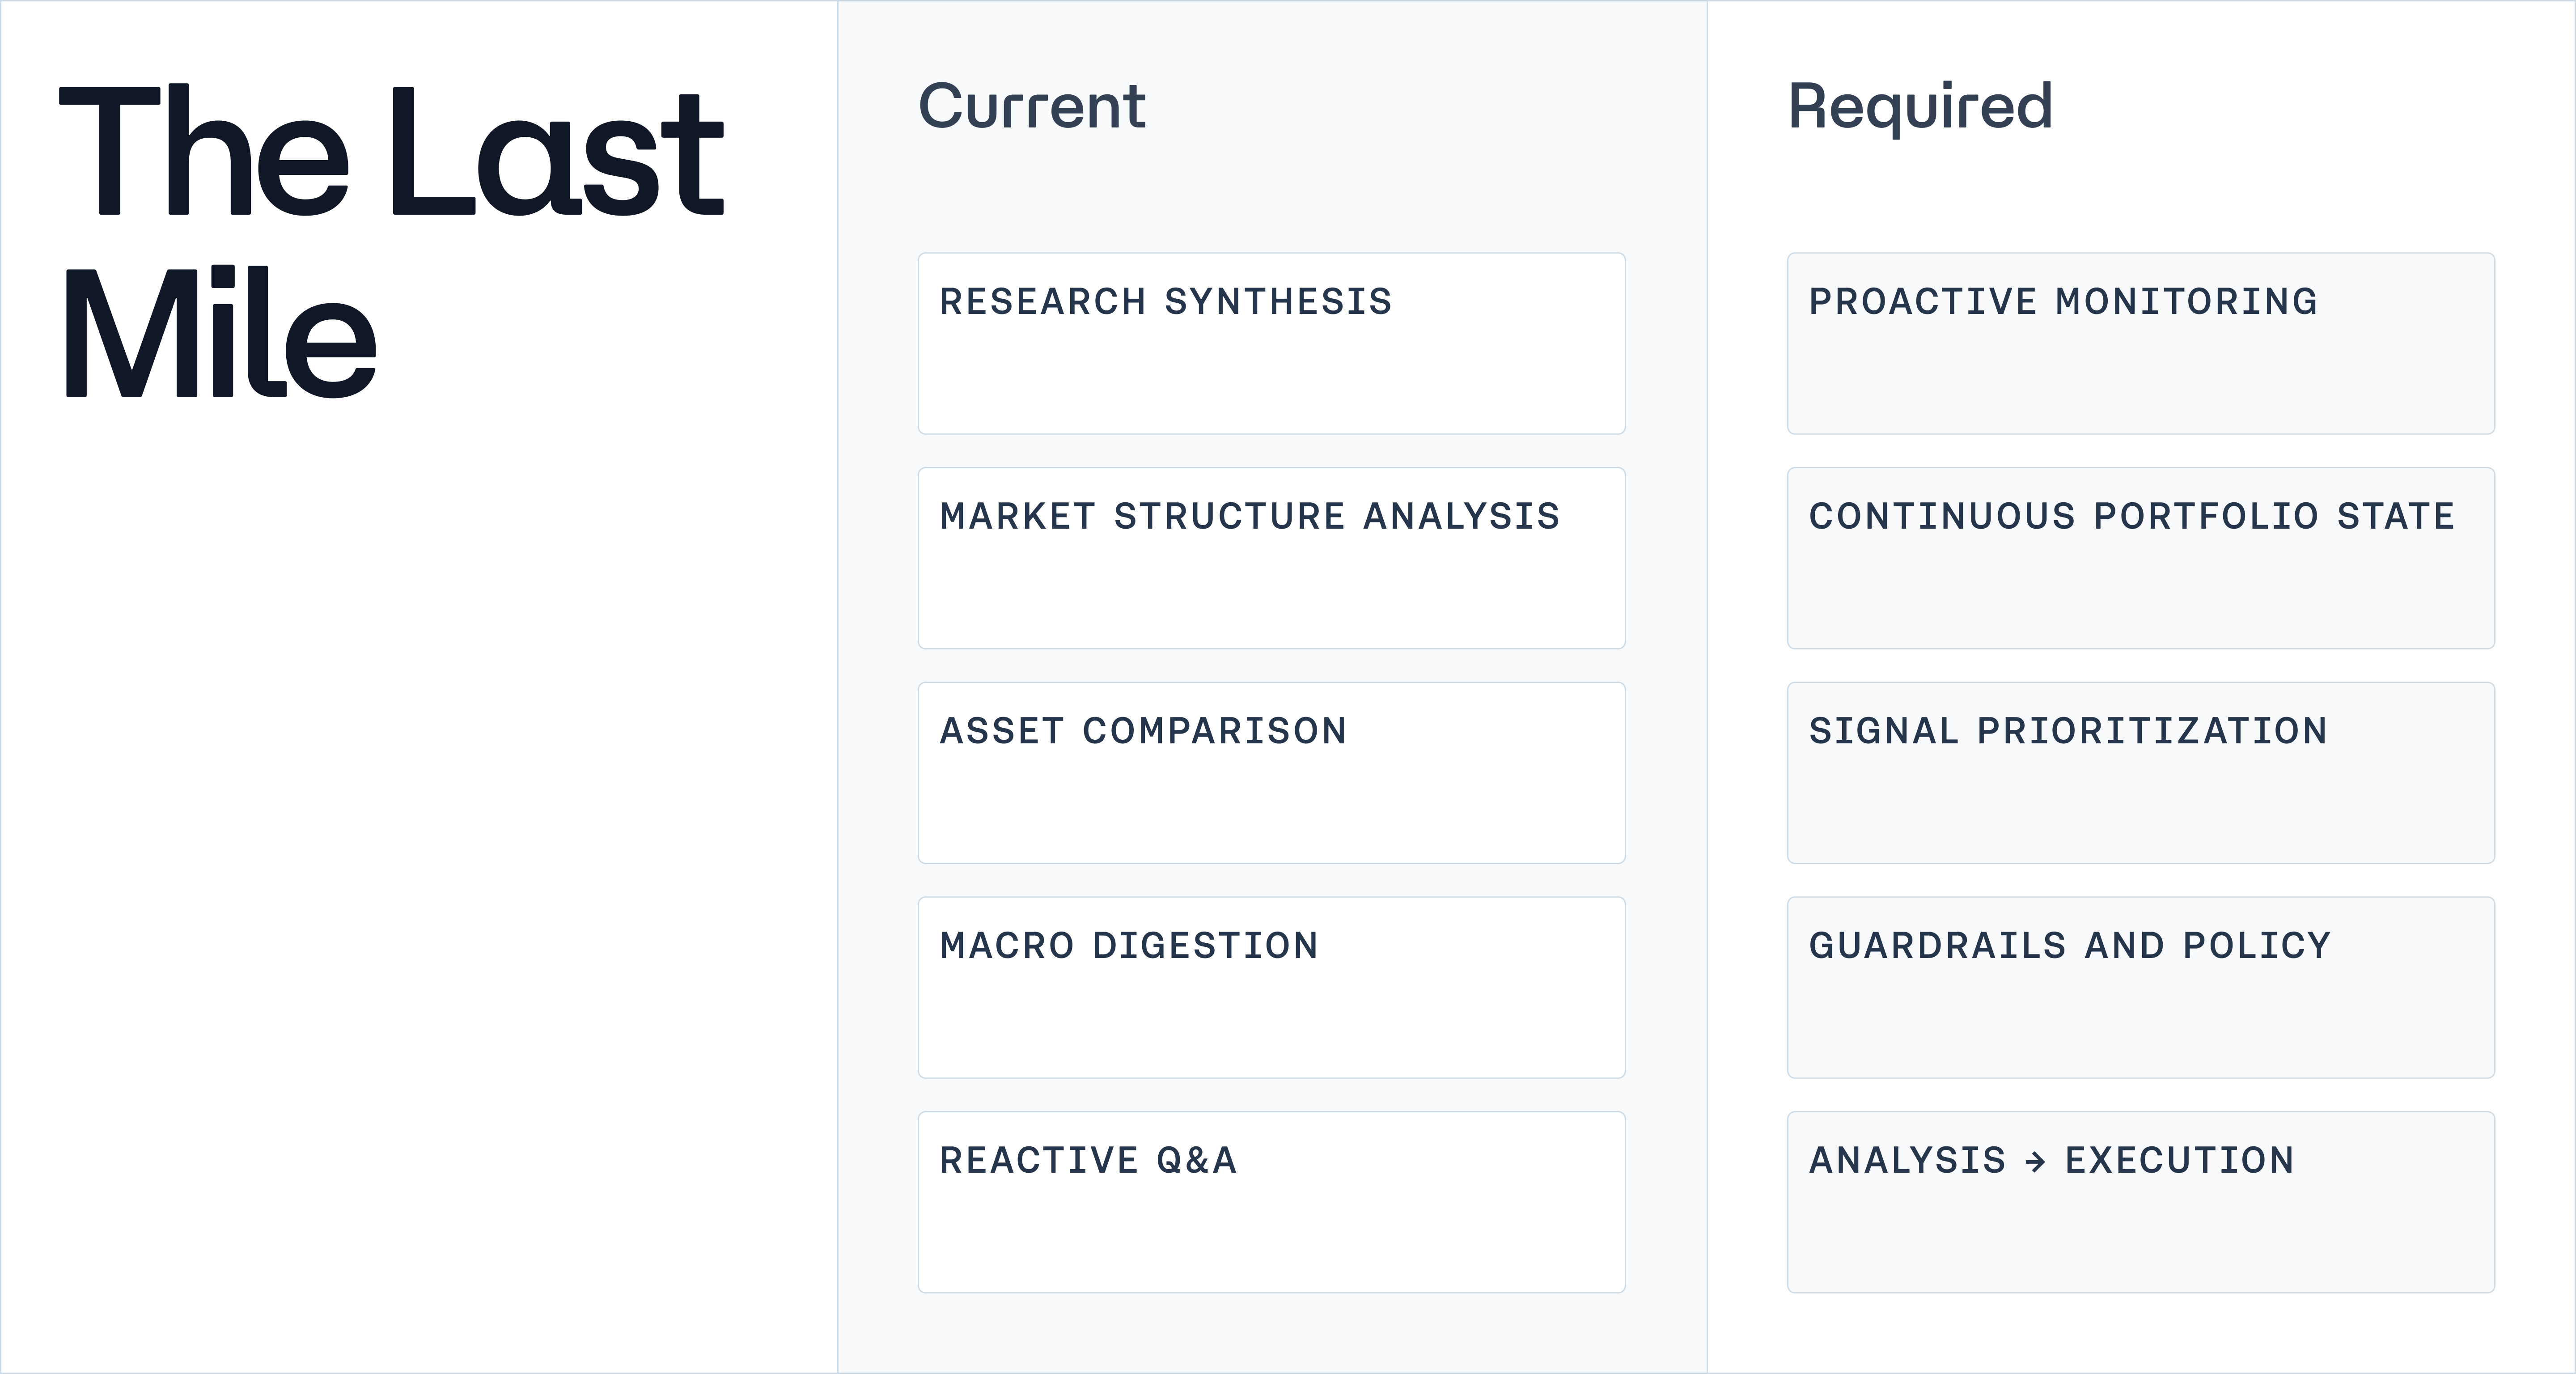The image size is (2576, 1374).
Task: Select the Macro Digestion card
Action: point(1271,987)
